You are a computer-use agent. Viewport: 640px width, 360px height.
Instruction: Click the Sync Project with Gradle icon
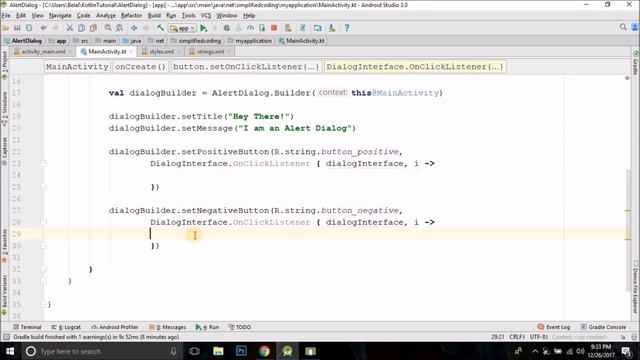pyautogui.click(x=303, y=28)
